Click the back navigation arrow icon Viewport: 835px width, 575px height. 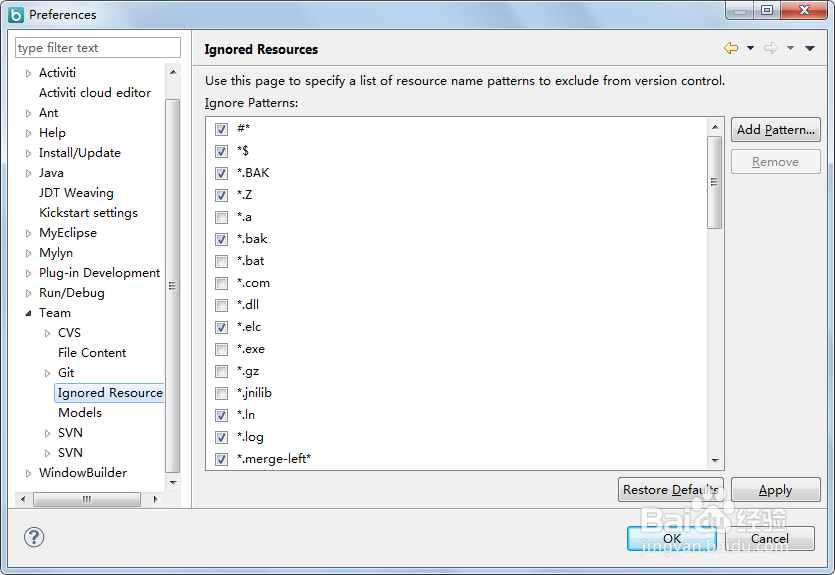point(731,48)
